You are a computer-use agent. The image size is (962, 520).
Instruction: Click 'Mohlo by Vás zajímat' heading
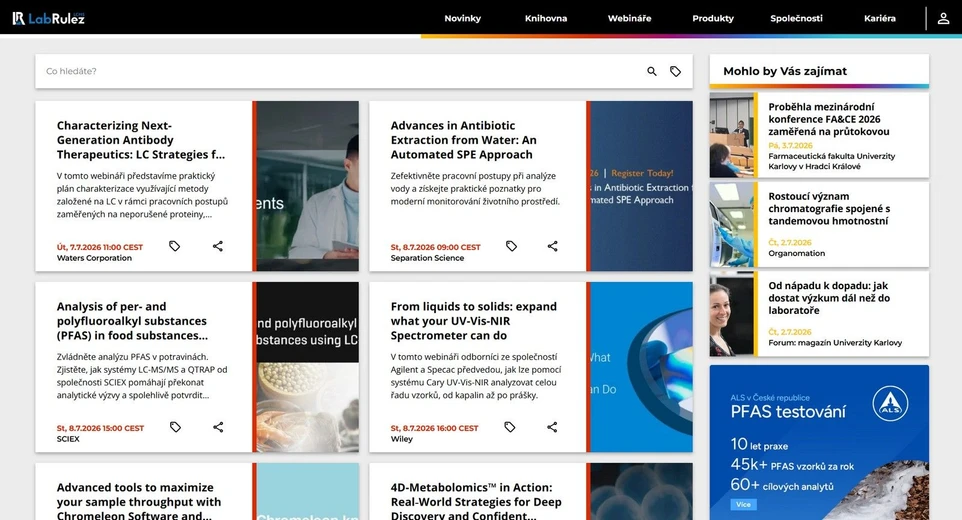[785, 71]
